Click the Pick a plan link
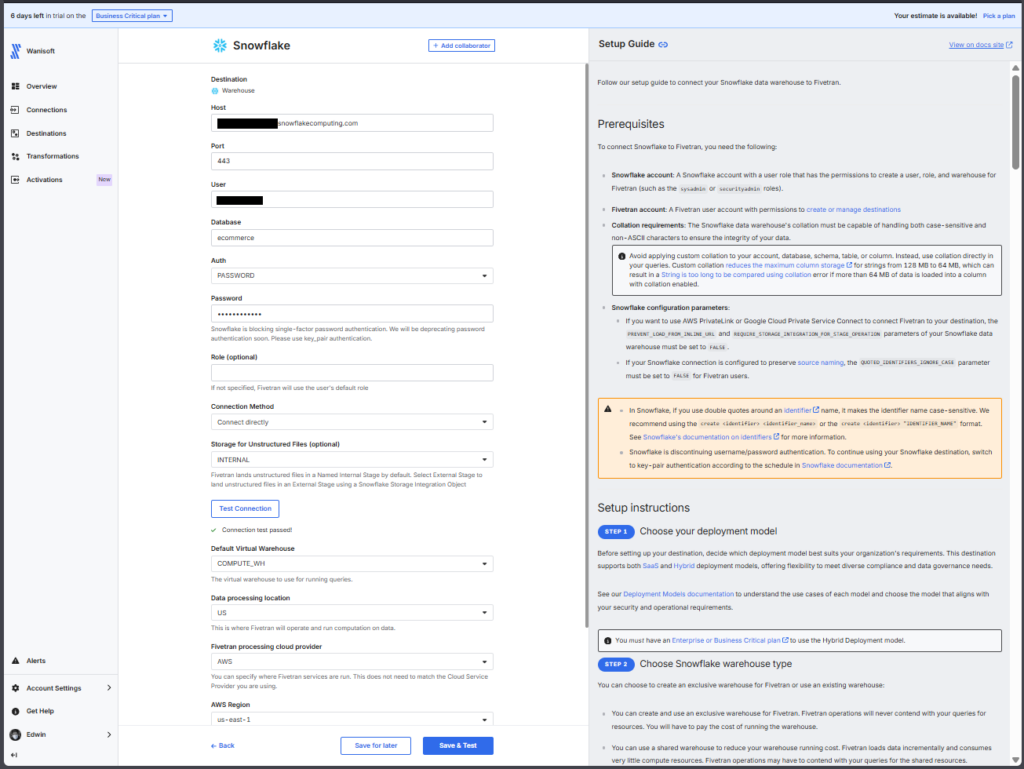1024x769 pixels. pos(999,16)
